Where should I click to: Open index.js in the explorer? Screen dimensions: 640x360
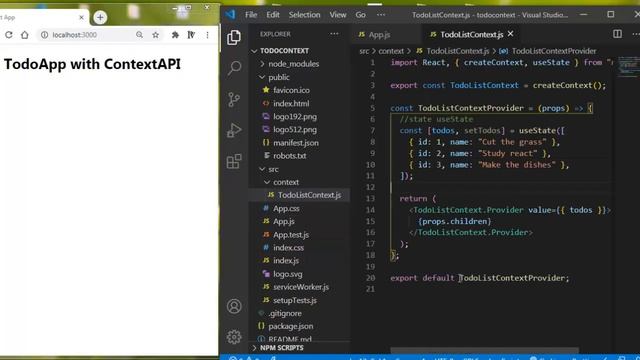pyautogui.click(x=286, y=260)
